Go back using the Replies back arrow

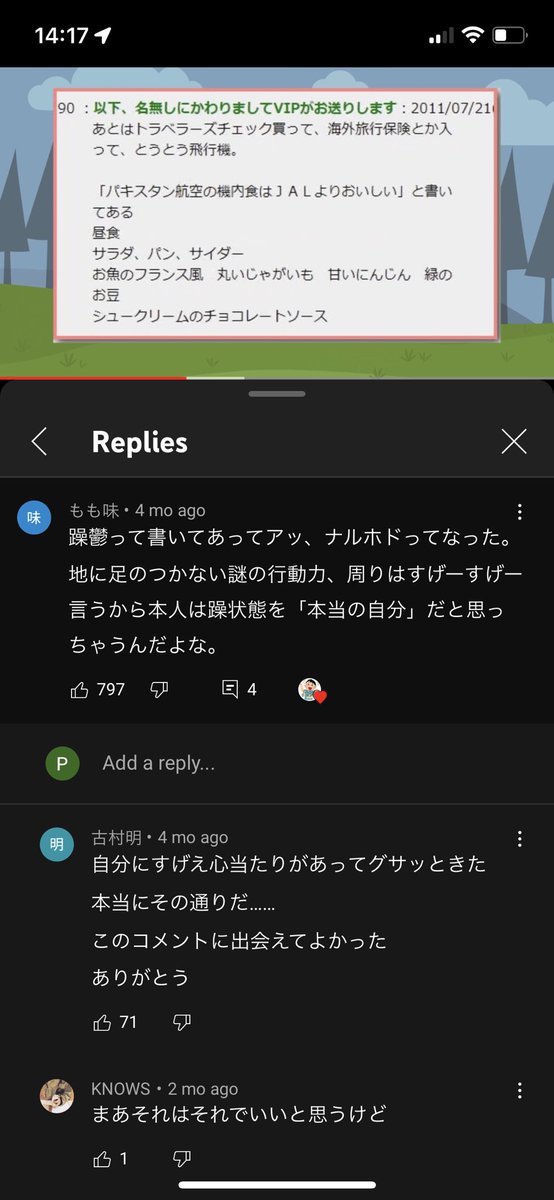39,441
